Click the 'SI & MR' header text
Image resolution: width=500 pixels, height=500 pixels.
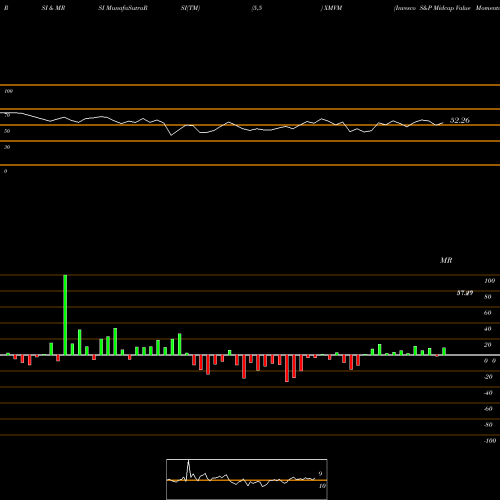(x=53, y=8)
